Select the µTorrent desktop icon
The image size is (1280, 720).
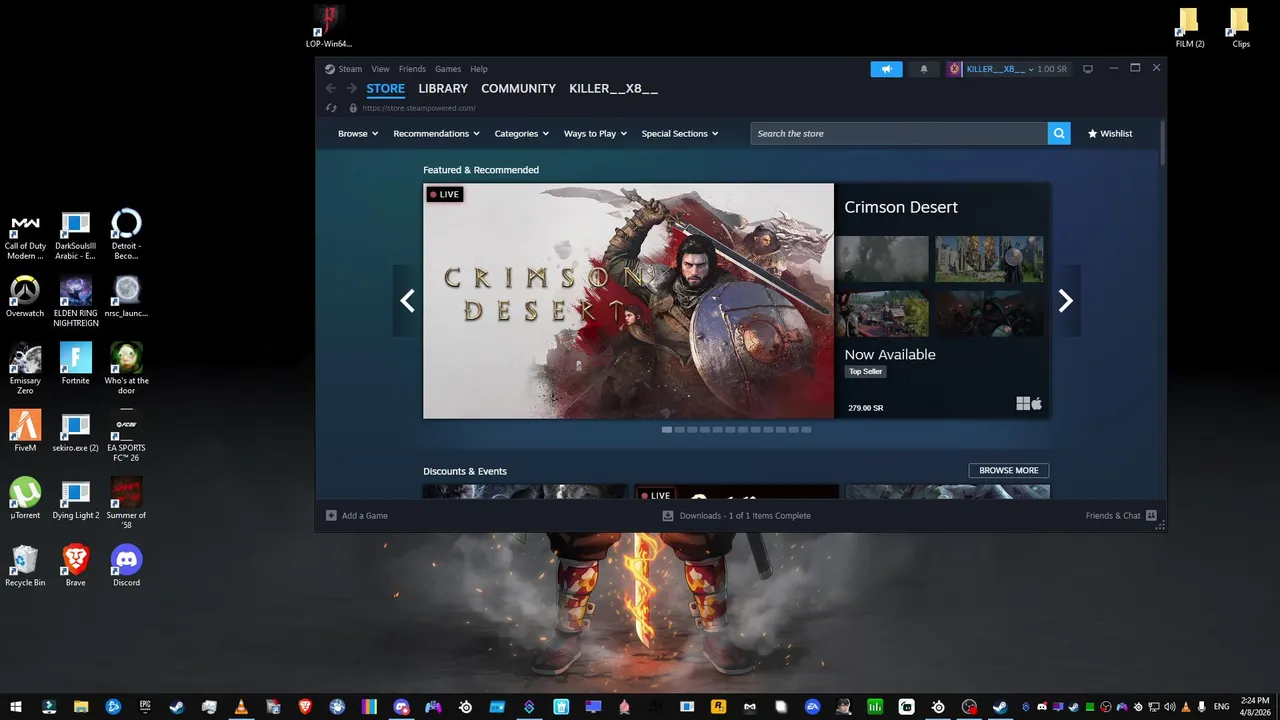[x=25, y=498]
